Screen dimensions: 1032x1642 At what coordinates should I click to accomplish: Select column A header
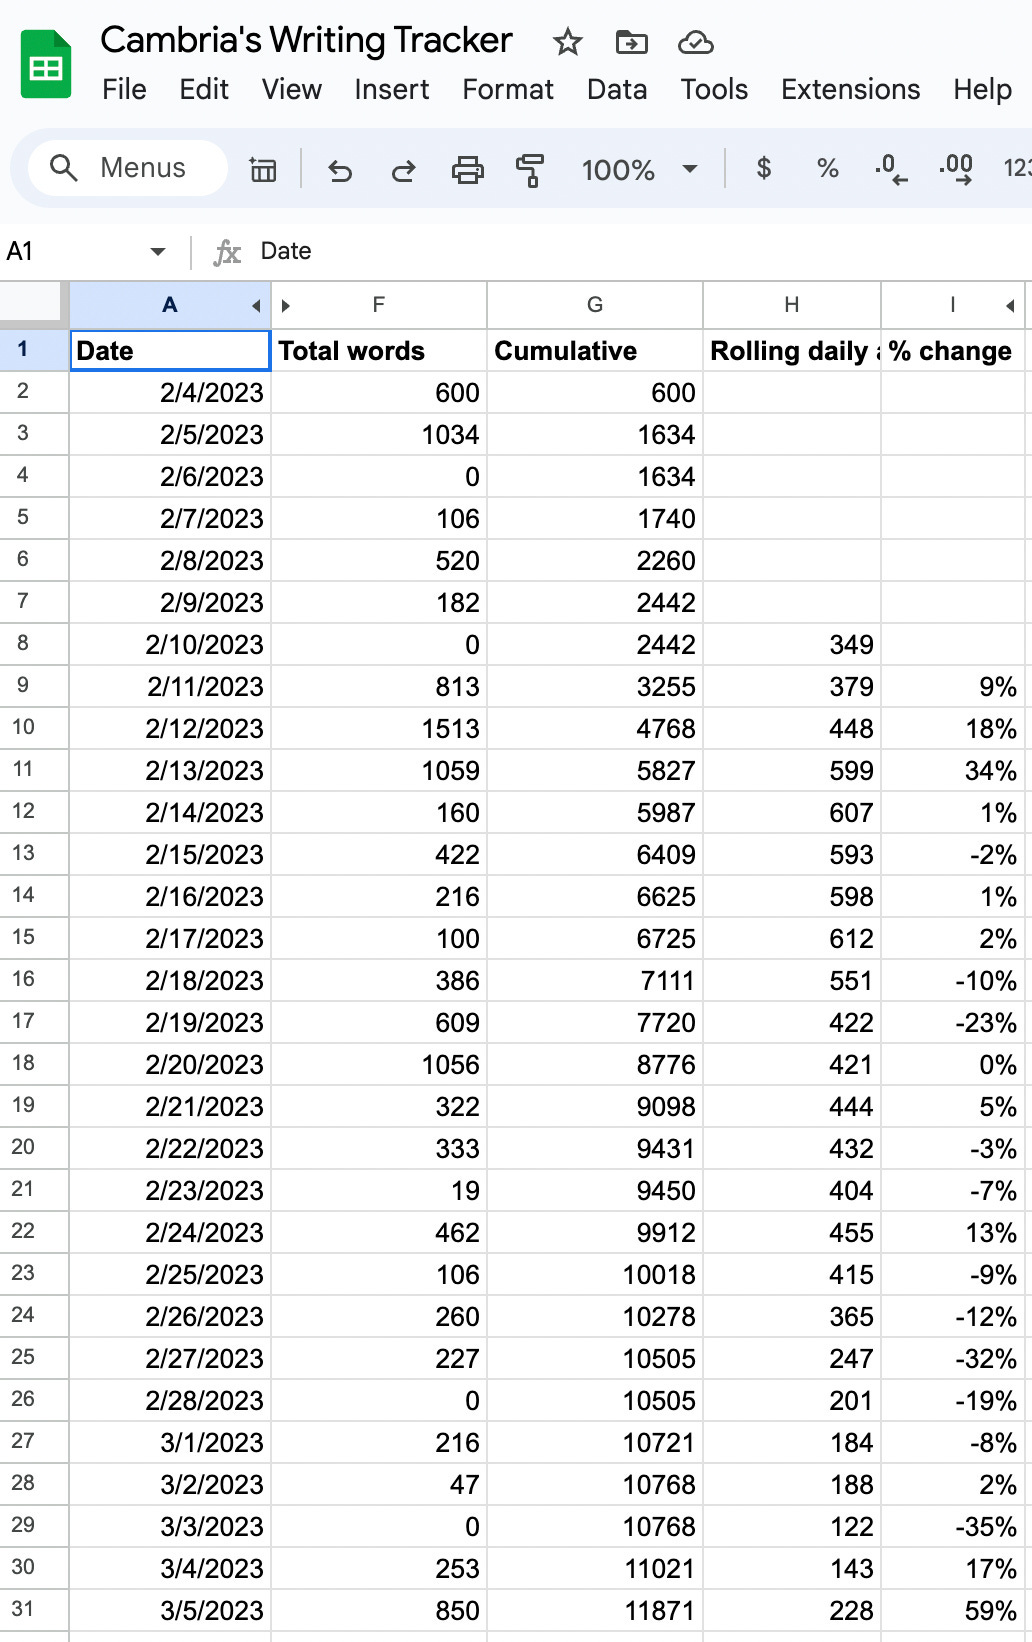point(169,305)
